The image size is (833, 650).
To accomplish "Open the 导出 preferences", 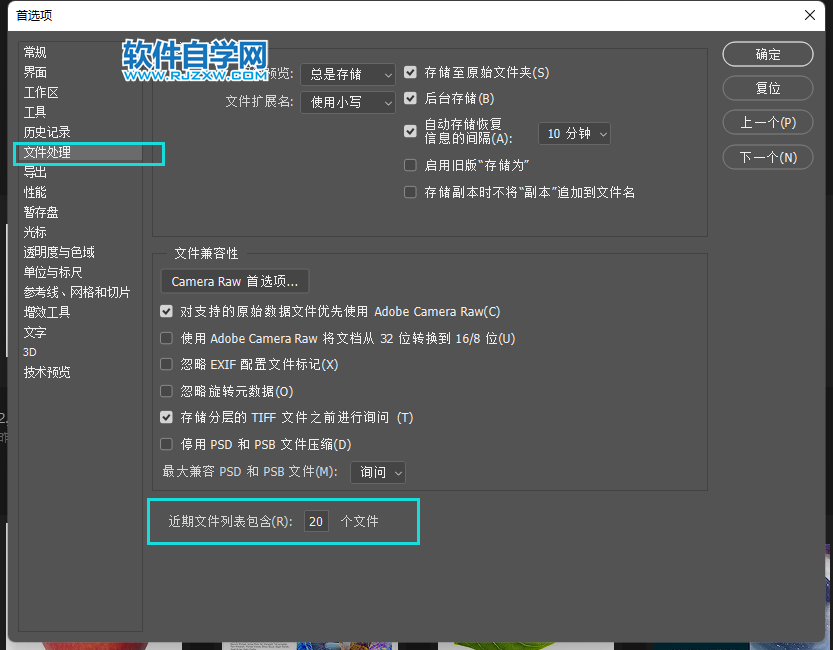I will coord(35,173).
